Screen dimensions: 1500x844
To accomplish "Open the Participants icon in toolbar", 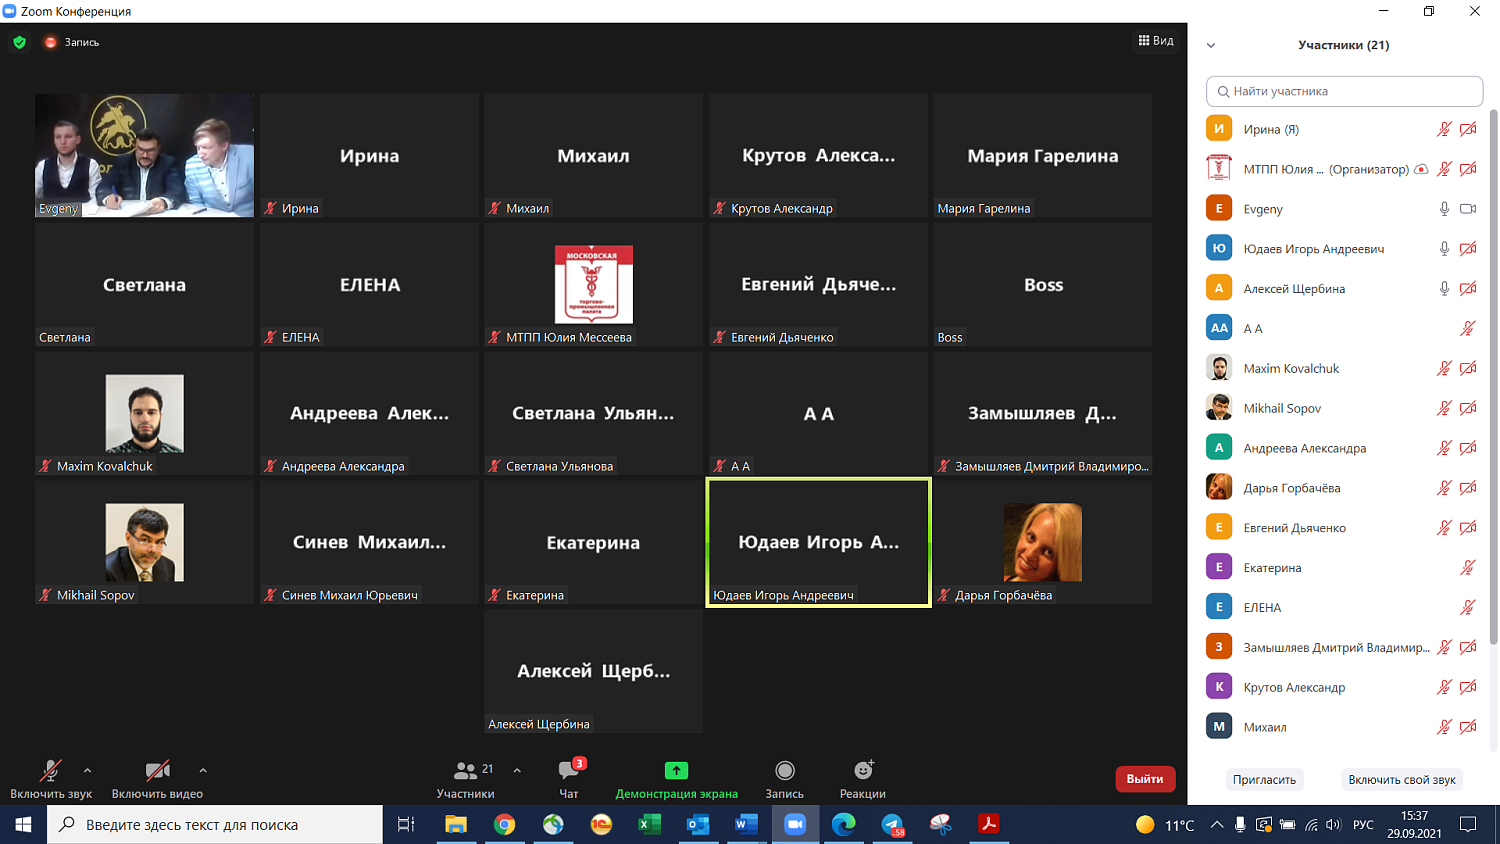I will (x=465, y=771).
